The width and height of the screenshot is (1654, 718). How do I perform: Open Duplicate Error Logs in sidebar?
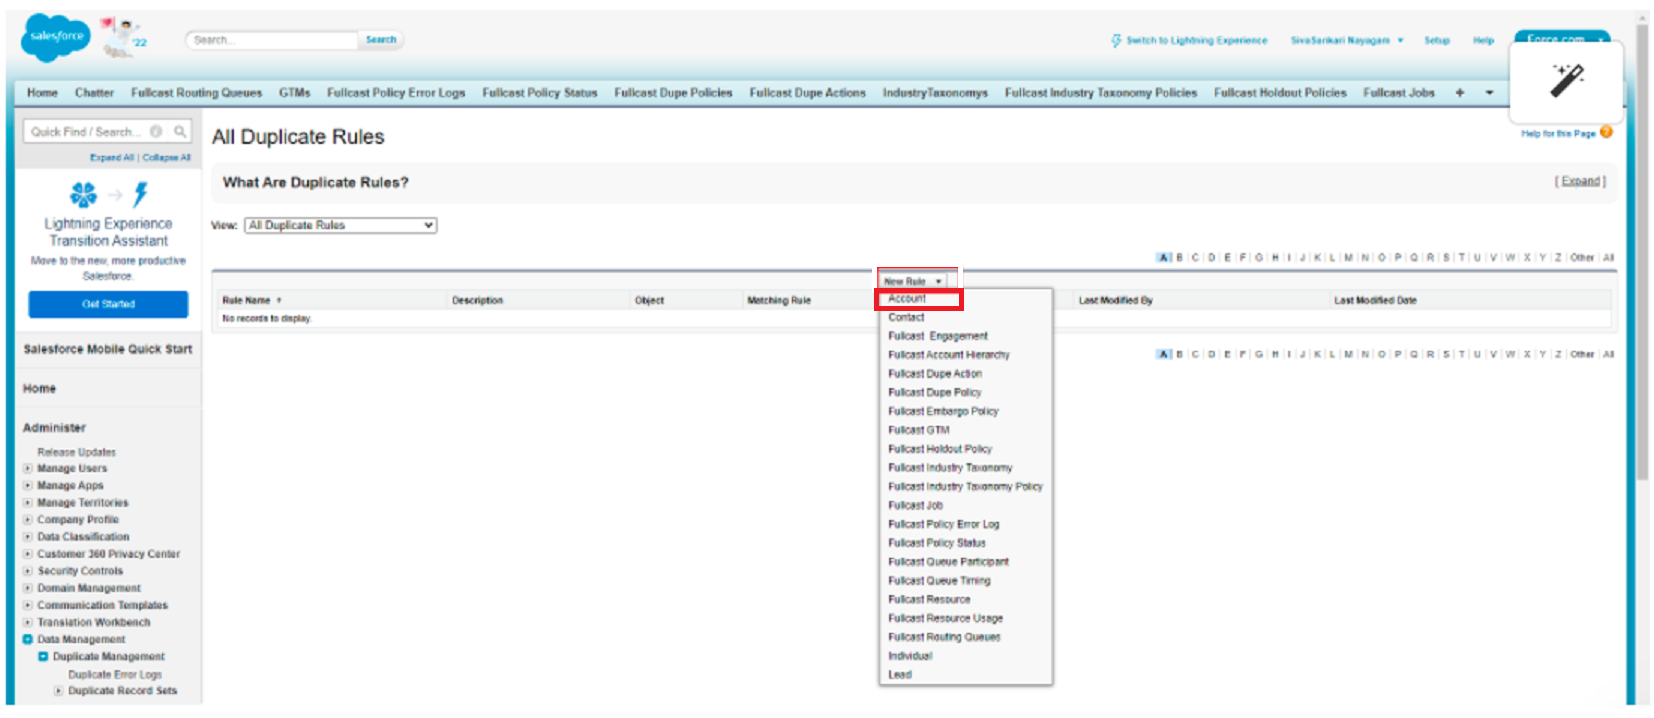(115, 674)
